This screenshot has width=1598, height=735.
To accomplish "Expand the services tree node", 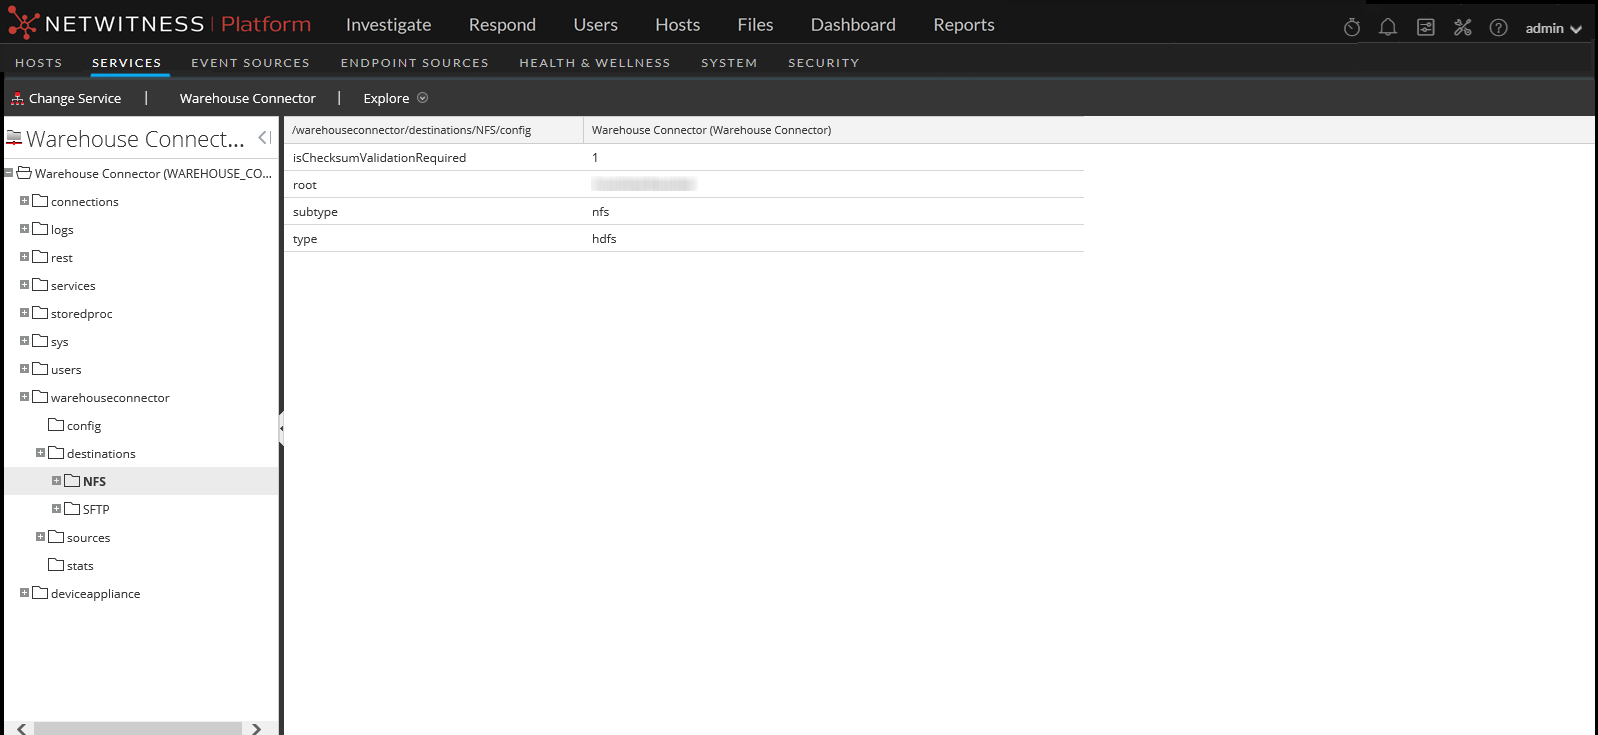I will pyautogui.click(x=24, y=285).
